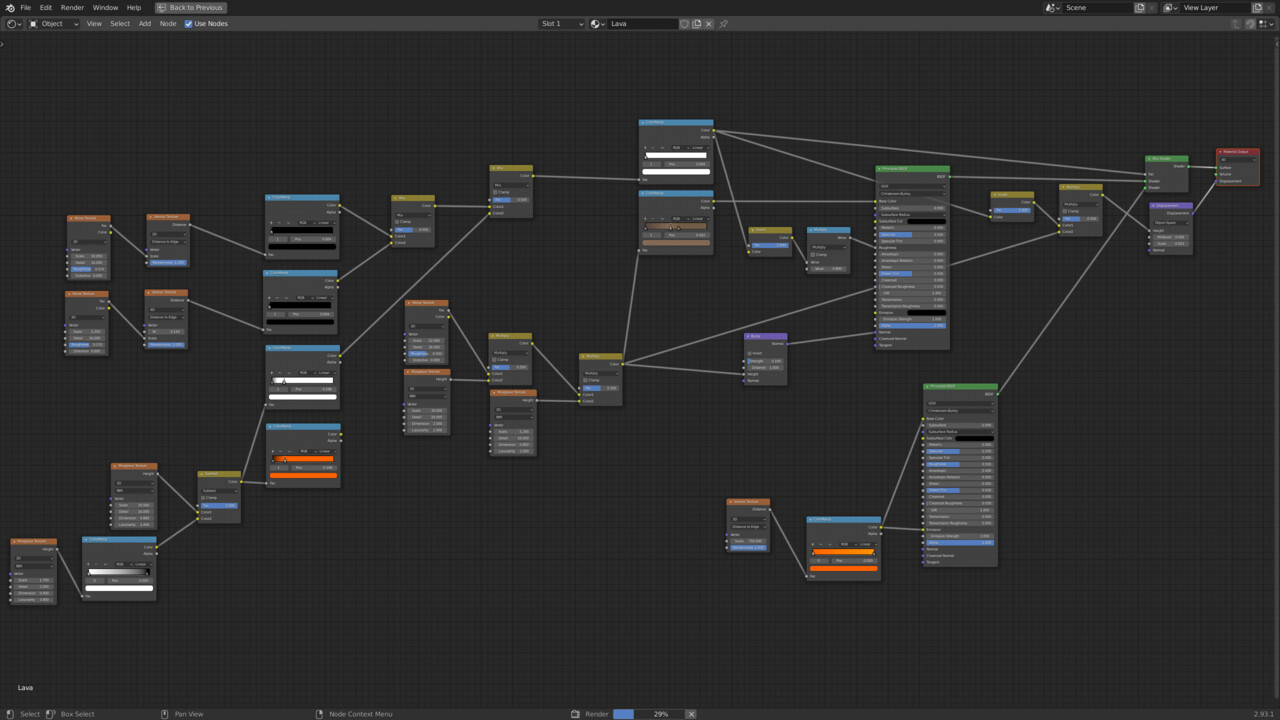Click the 2.93.1 version text
The width and height of the screenshot is (1280, 720).
tap(1264, 714)
